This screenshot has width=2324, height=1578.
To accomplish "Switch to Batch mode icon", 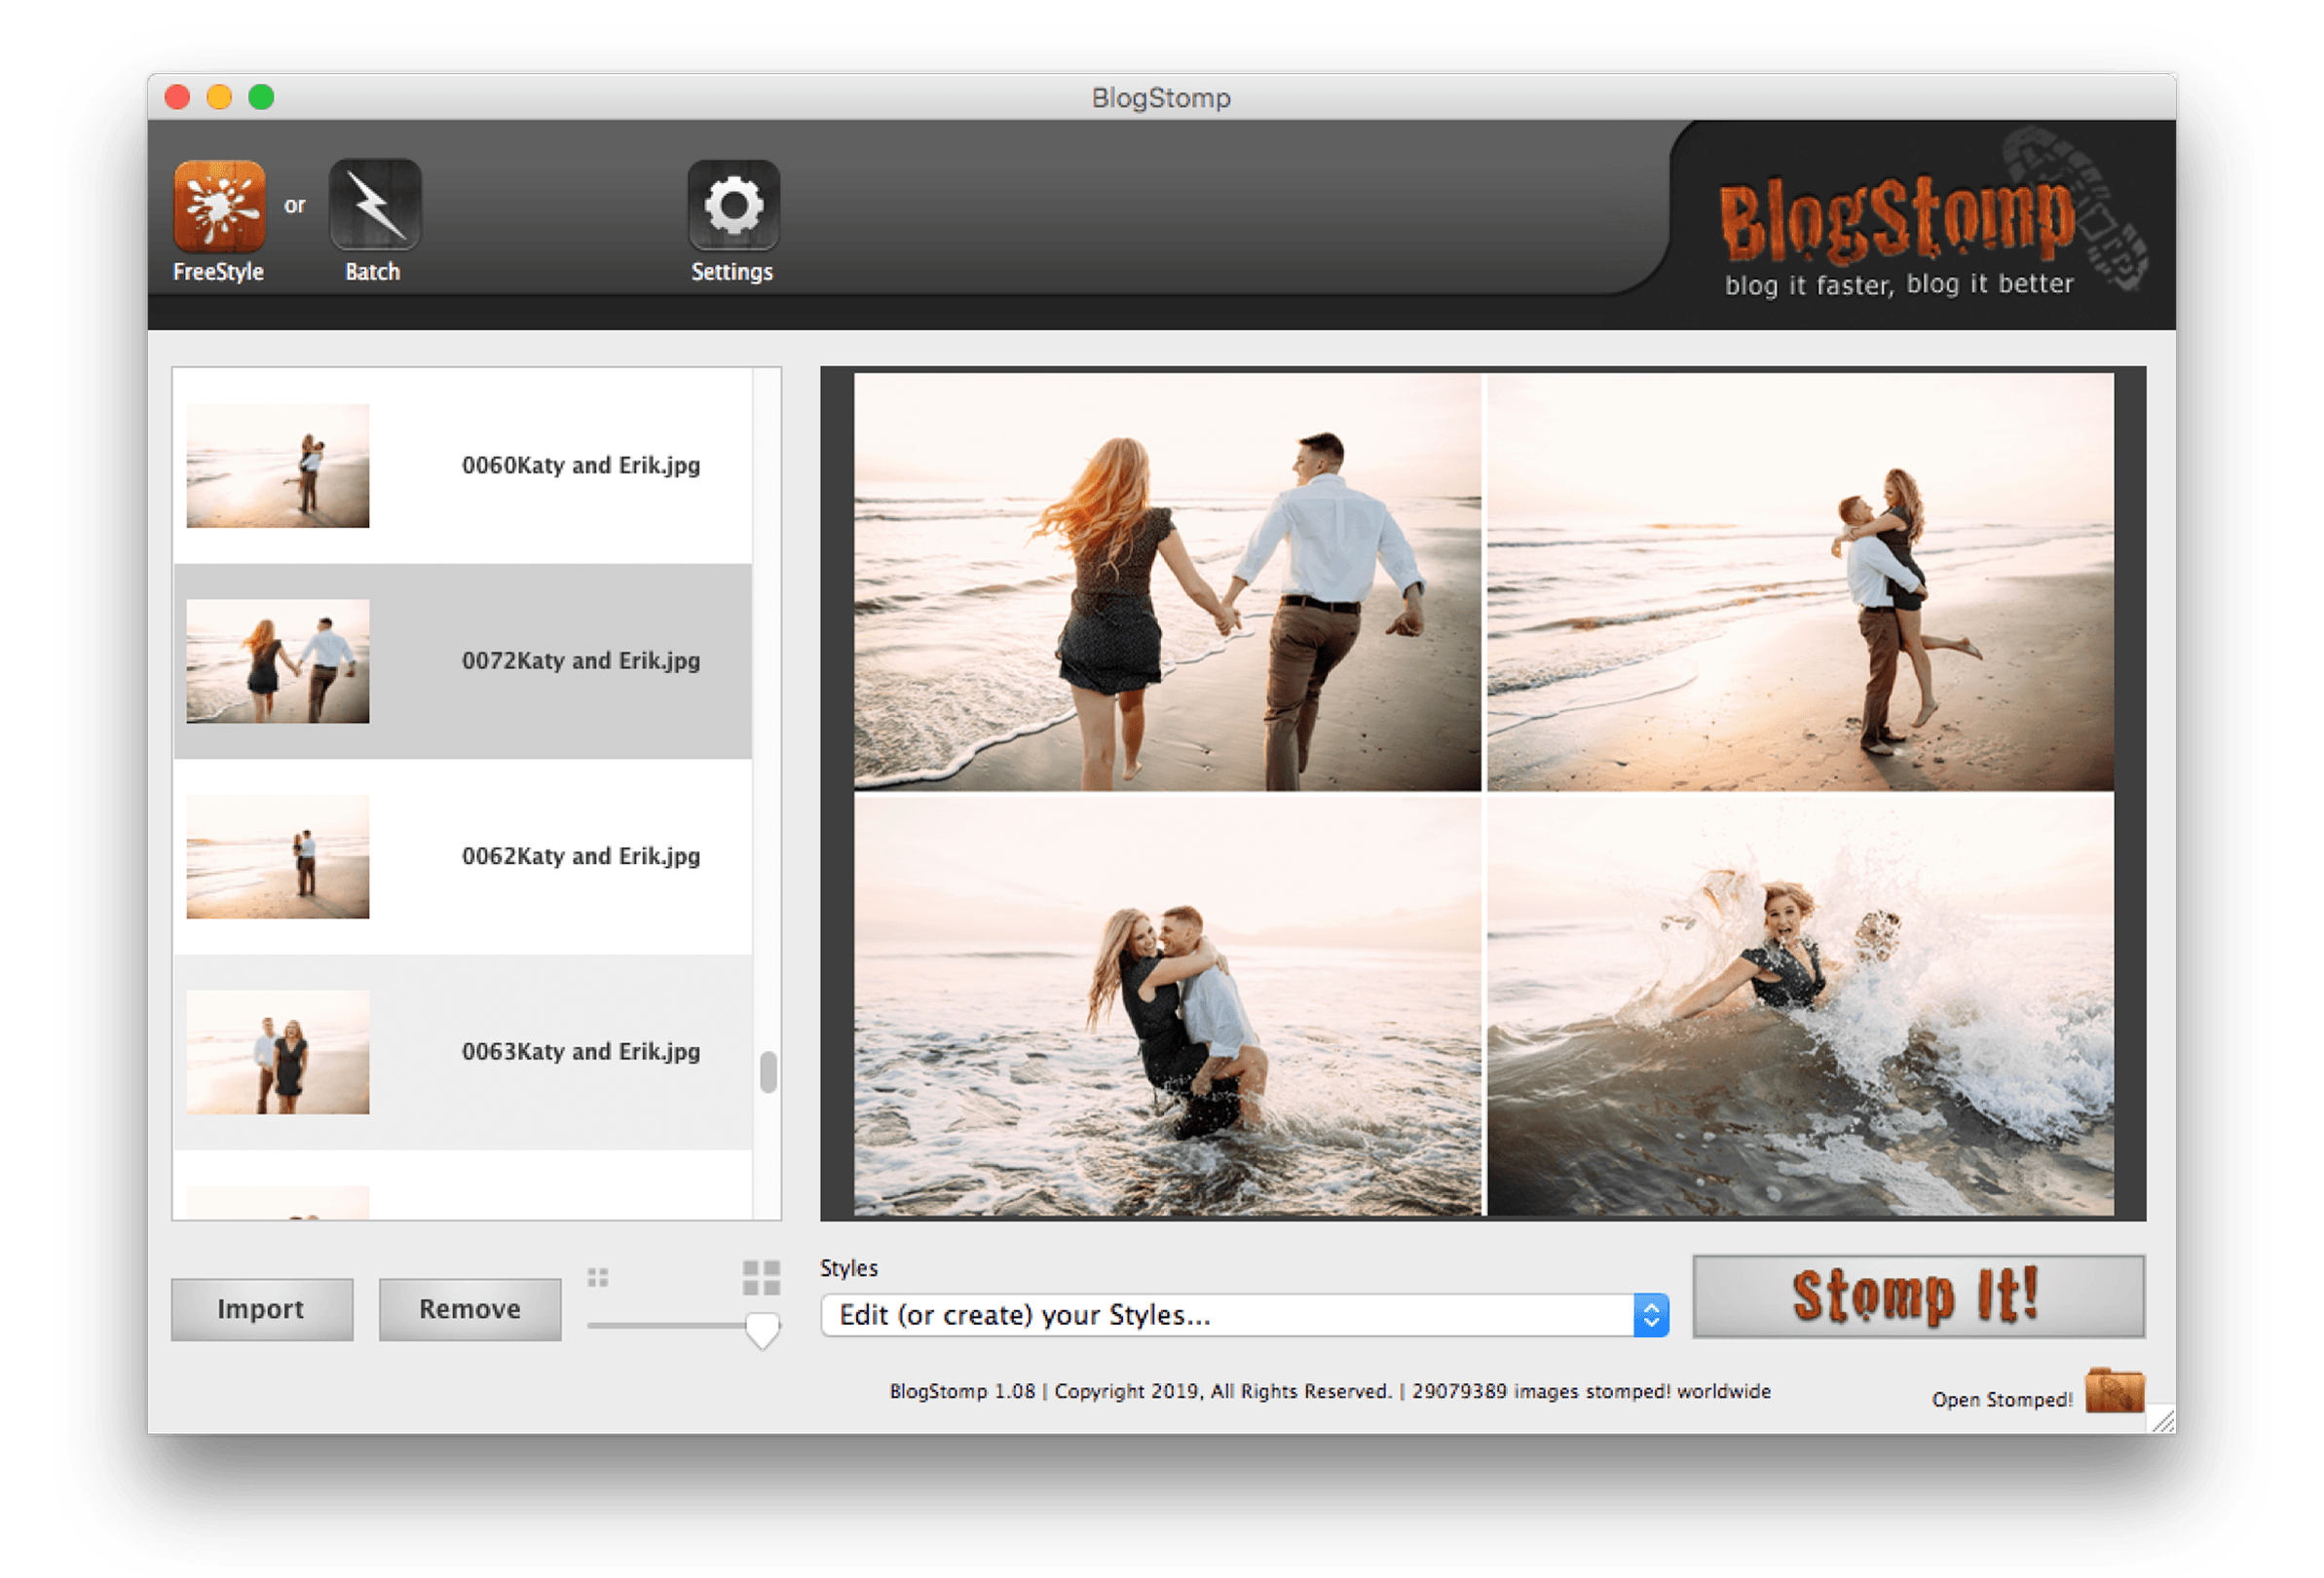I will (375, 204).
